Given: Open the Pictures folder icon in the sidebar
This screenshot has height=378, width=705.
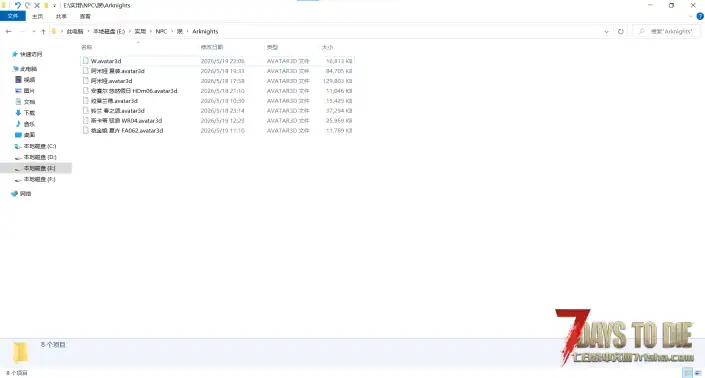Looking at the screenshot, I should point(18,90).
